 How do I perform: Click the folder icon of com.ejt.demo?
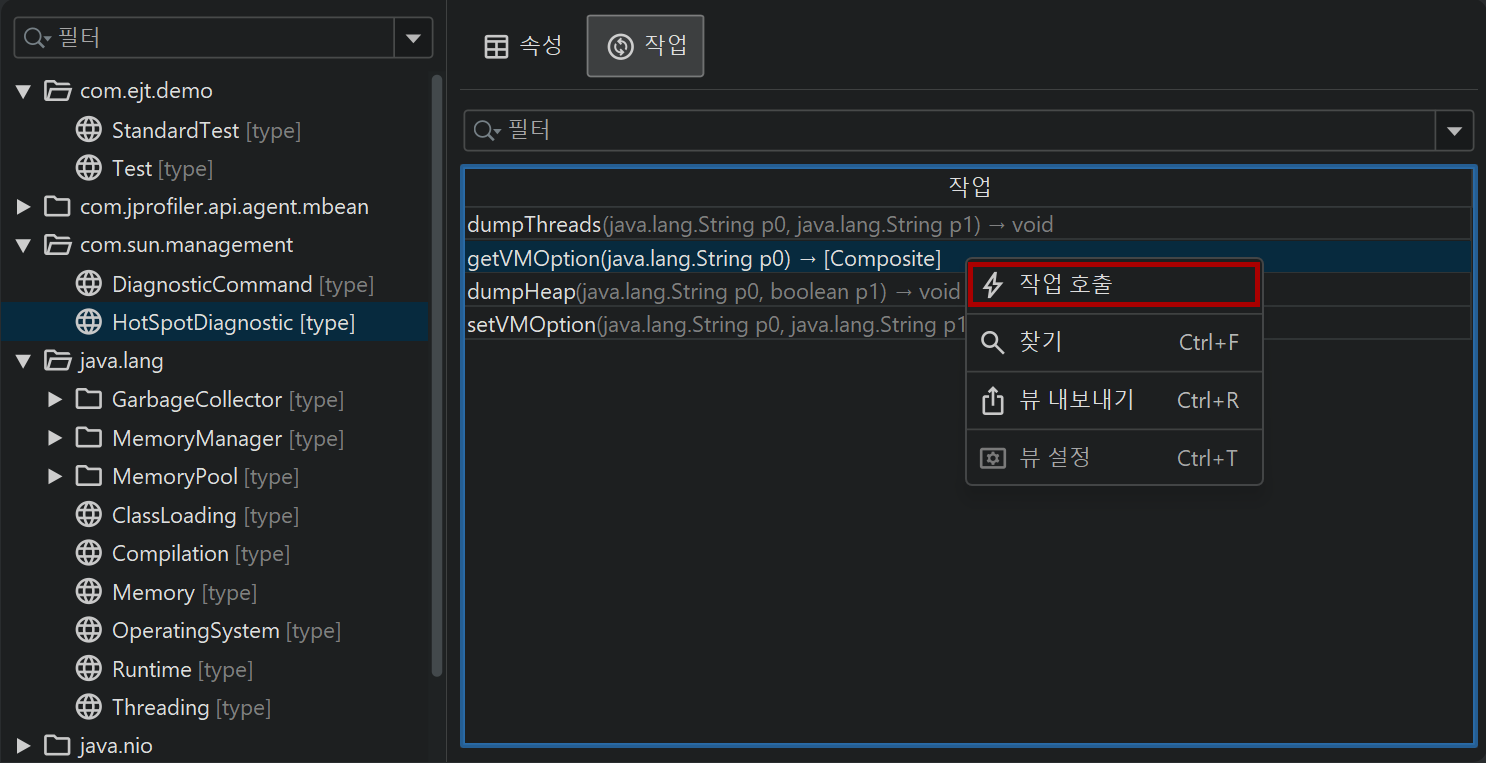(x=57, y=91)
